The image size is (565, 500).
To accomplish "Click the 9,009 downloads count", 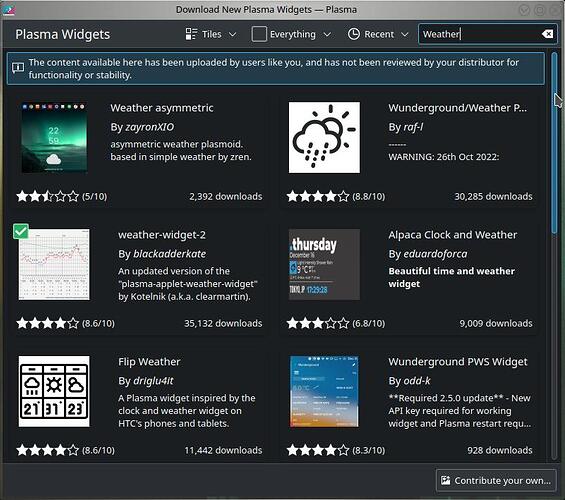I will pos(495,323).
